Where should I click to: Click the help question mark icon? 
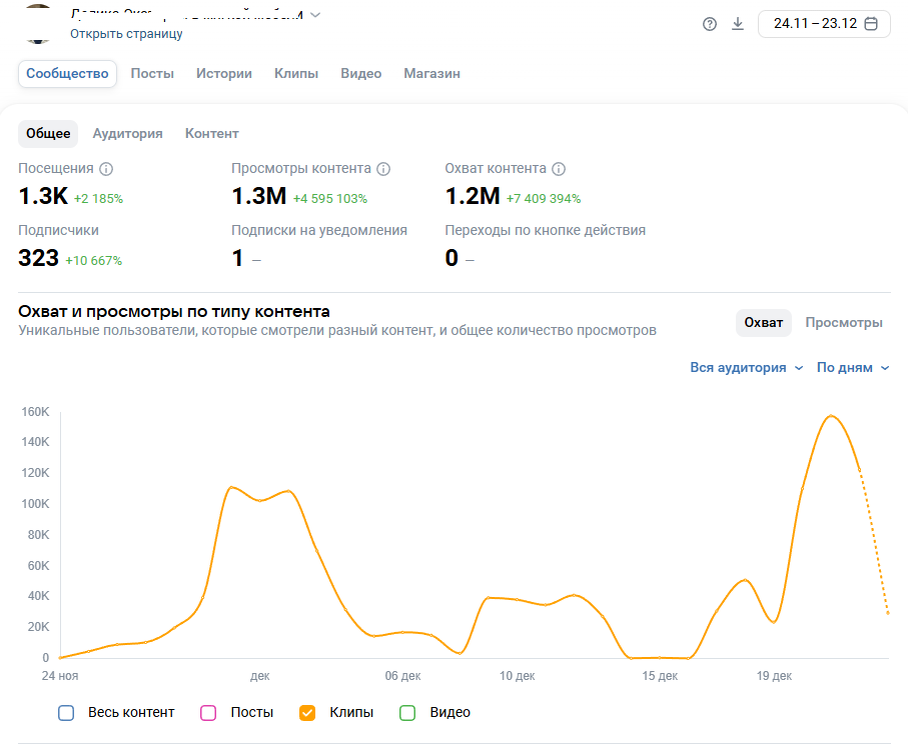tap(709, 24)
